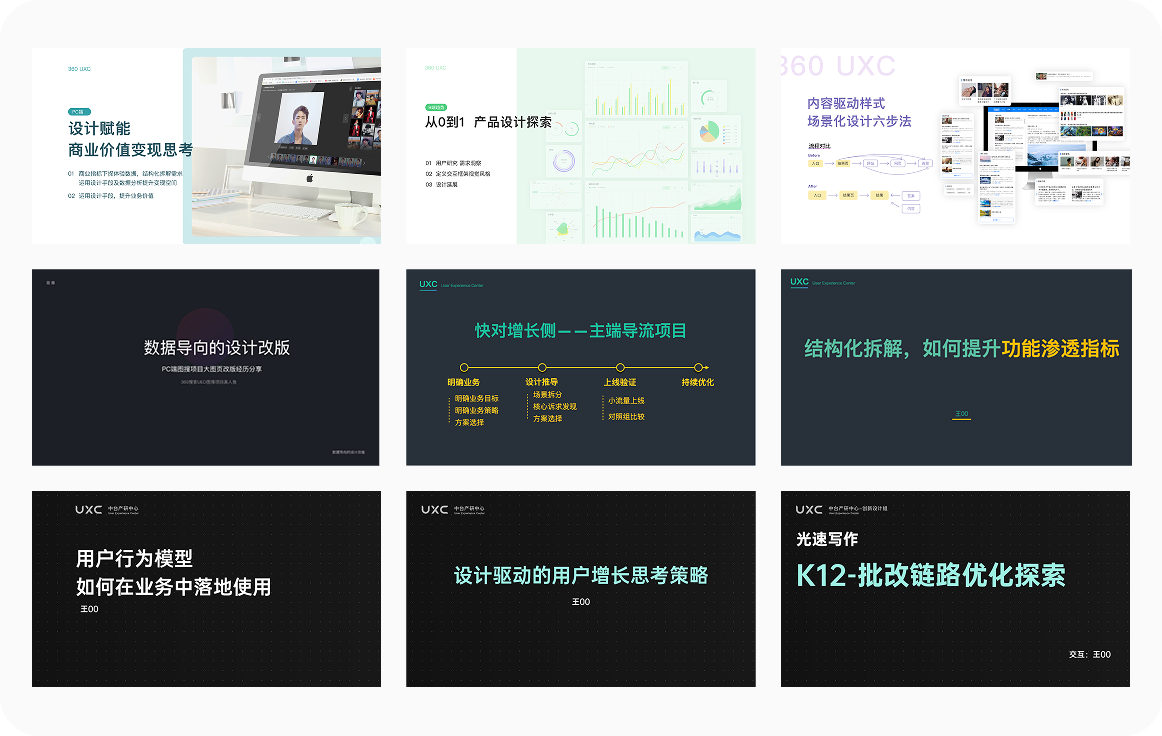Click the webpage screenshots collage in 内容驱动样式 slide
Image resolution: width=1162 pixels, height=736 pixels.
(x=1033, y=147)
